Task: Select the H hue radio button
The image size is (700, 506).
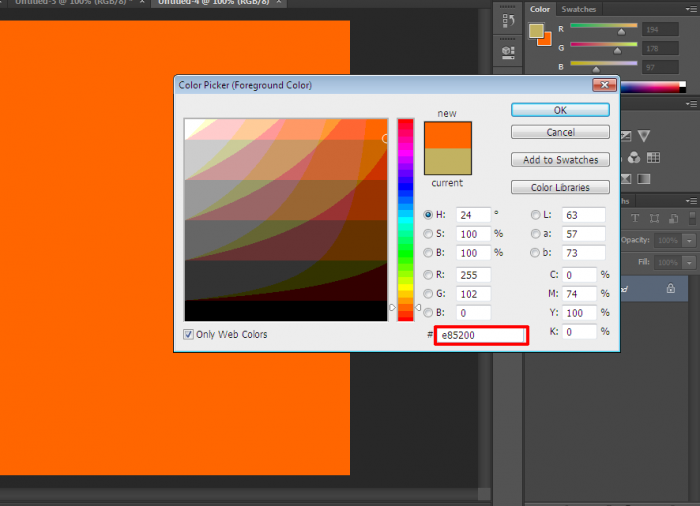Action: click(428, 215)
